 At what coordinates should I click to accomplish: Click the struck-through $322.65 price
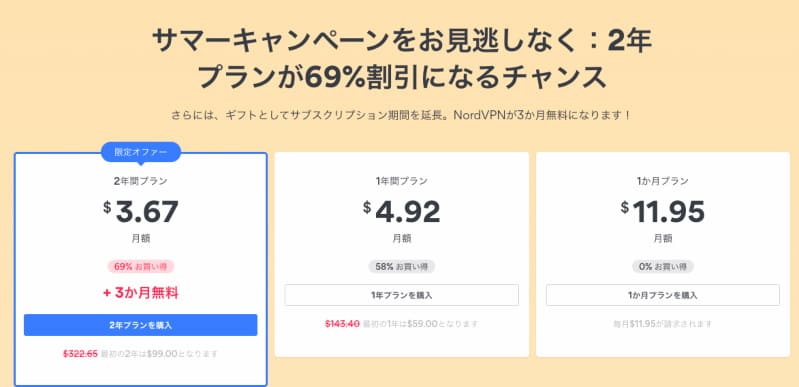pyautogui.click(x=81, y=353)
